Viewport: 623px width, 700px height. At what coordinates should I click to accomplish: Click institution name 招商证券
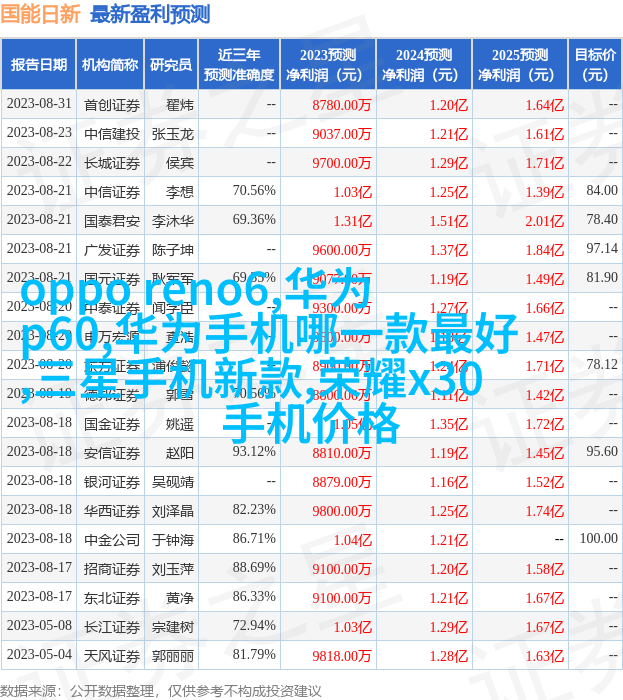tap(112, 569)
